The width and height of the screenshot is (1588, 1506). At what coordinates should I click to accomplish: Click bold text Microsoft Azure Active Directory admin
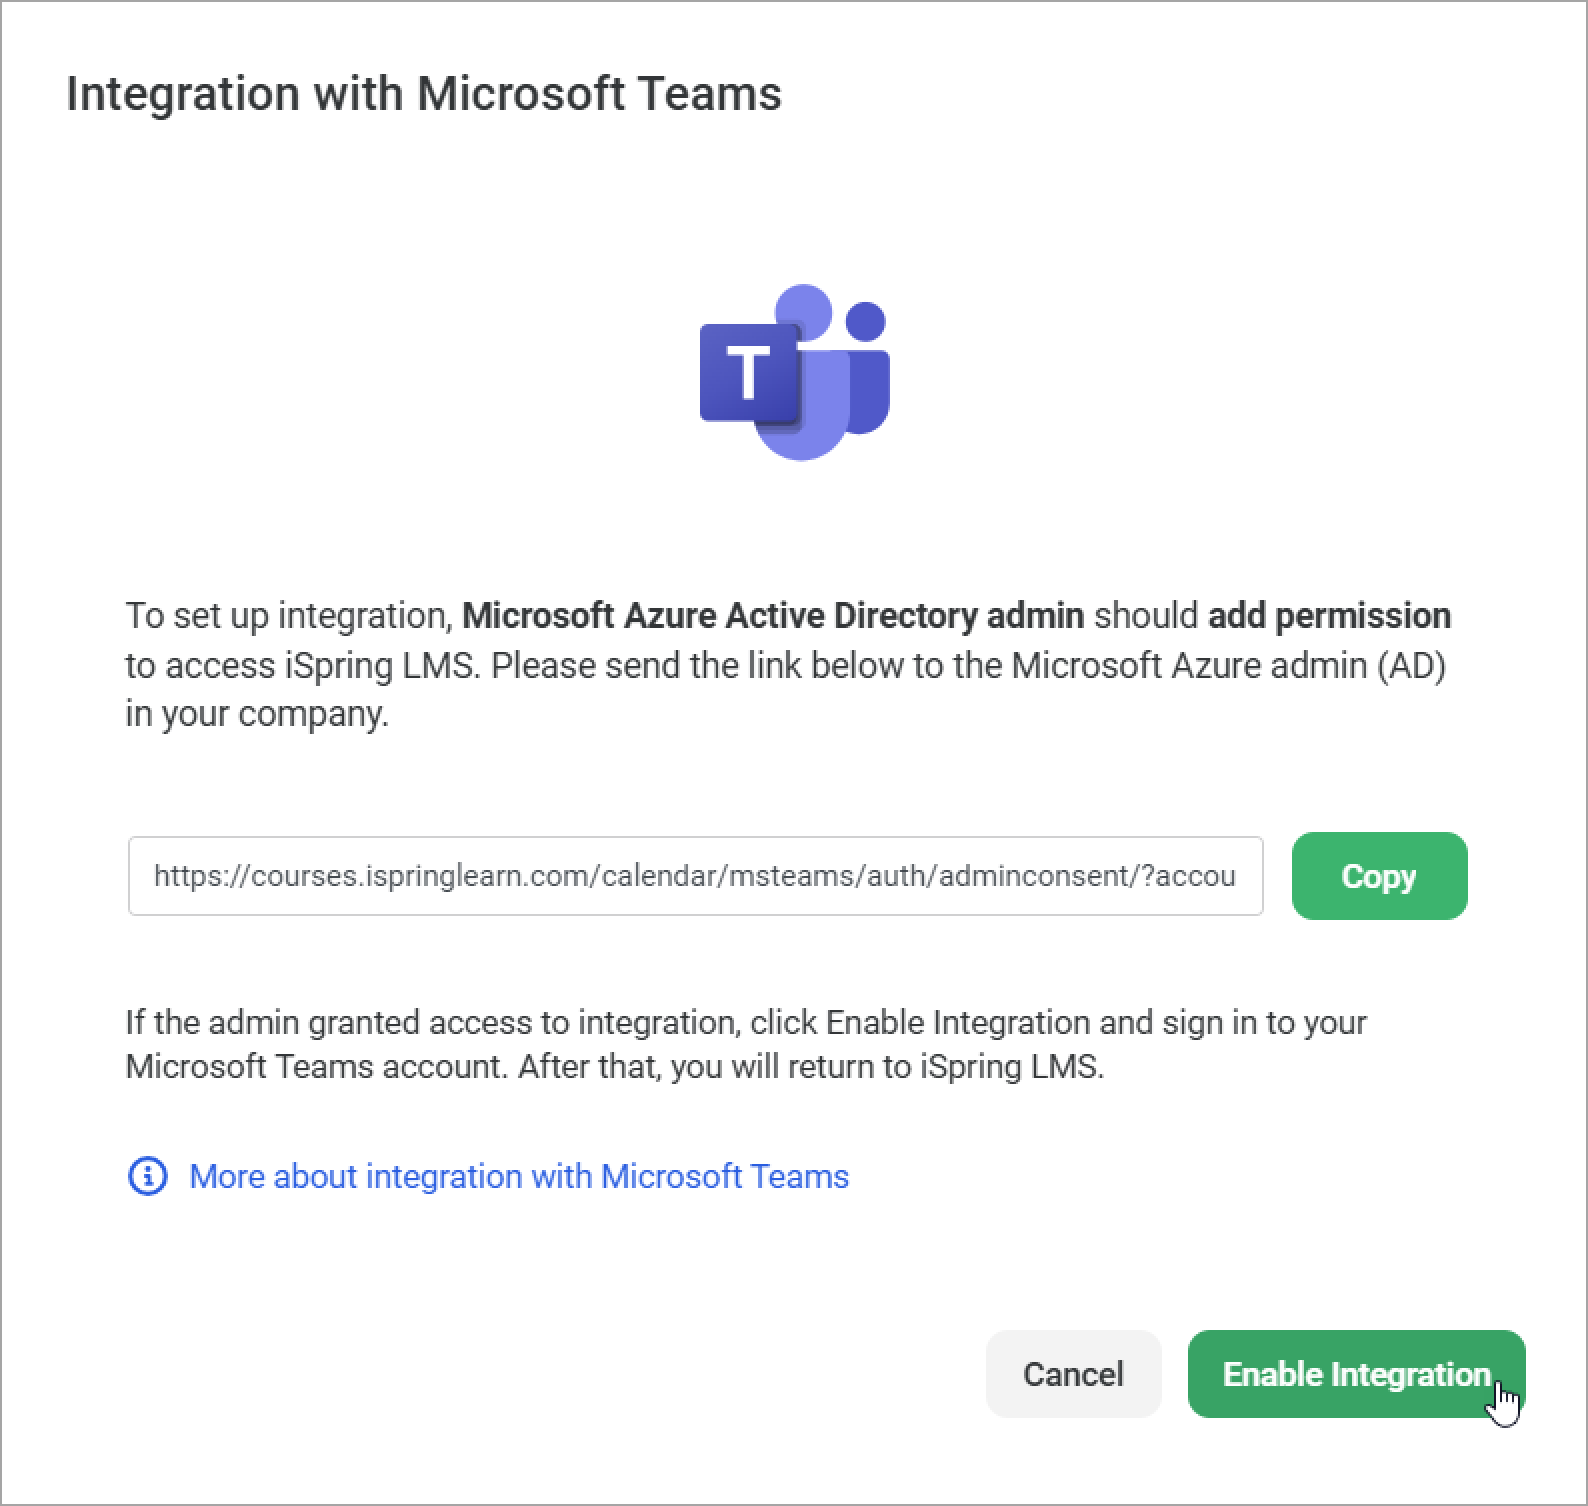pos(773,615)
